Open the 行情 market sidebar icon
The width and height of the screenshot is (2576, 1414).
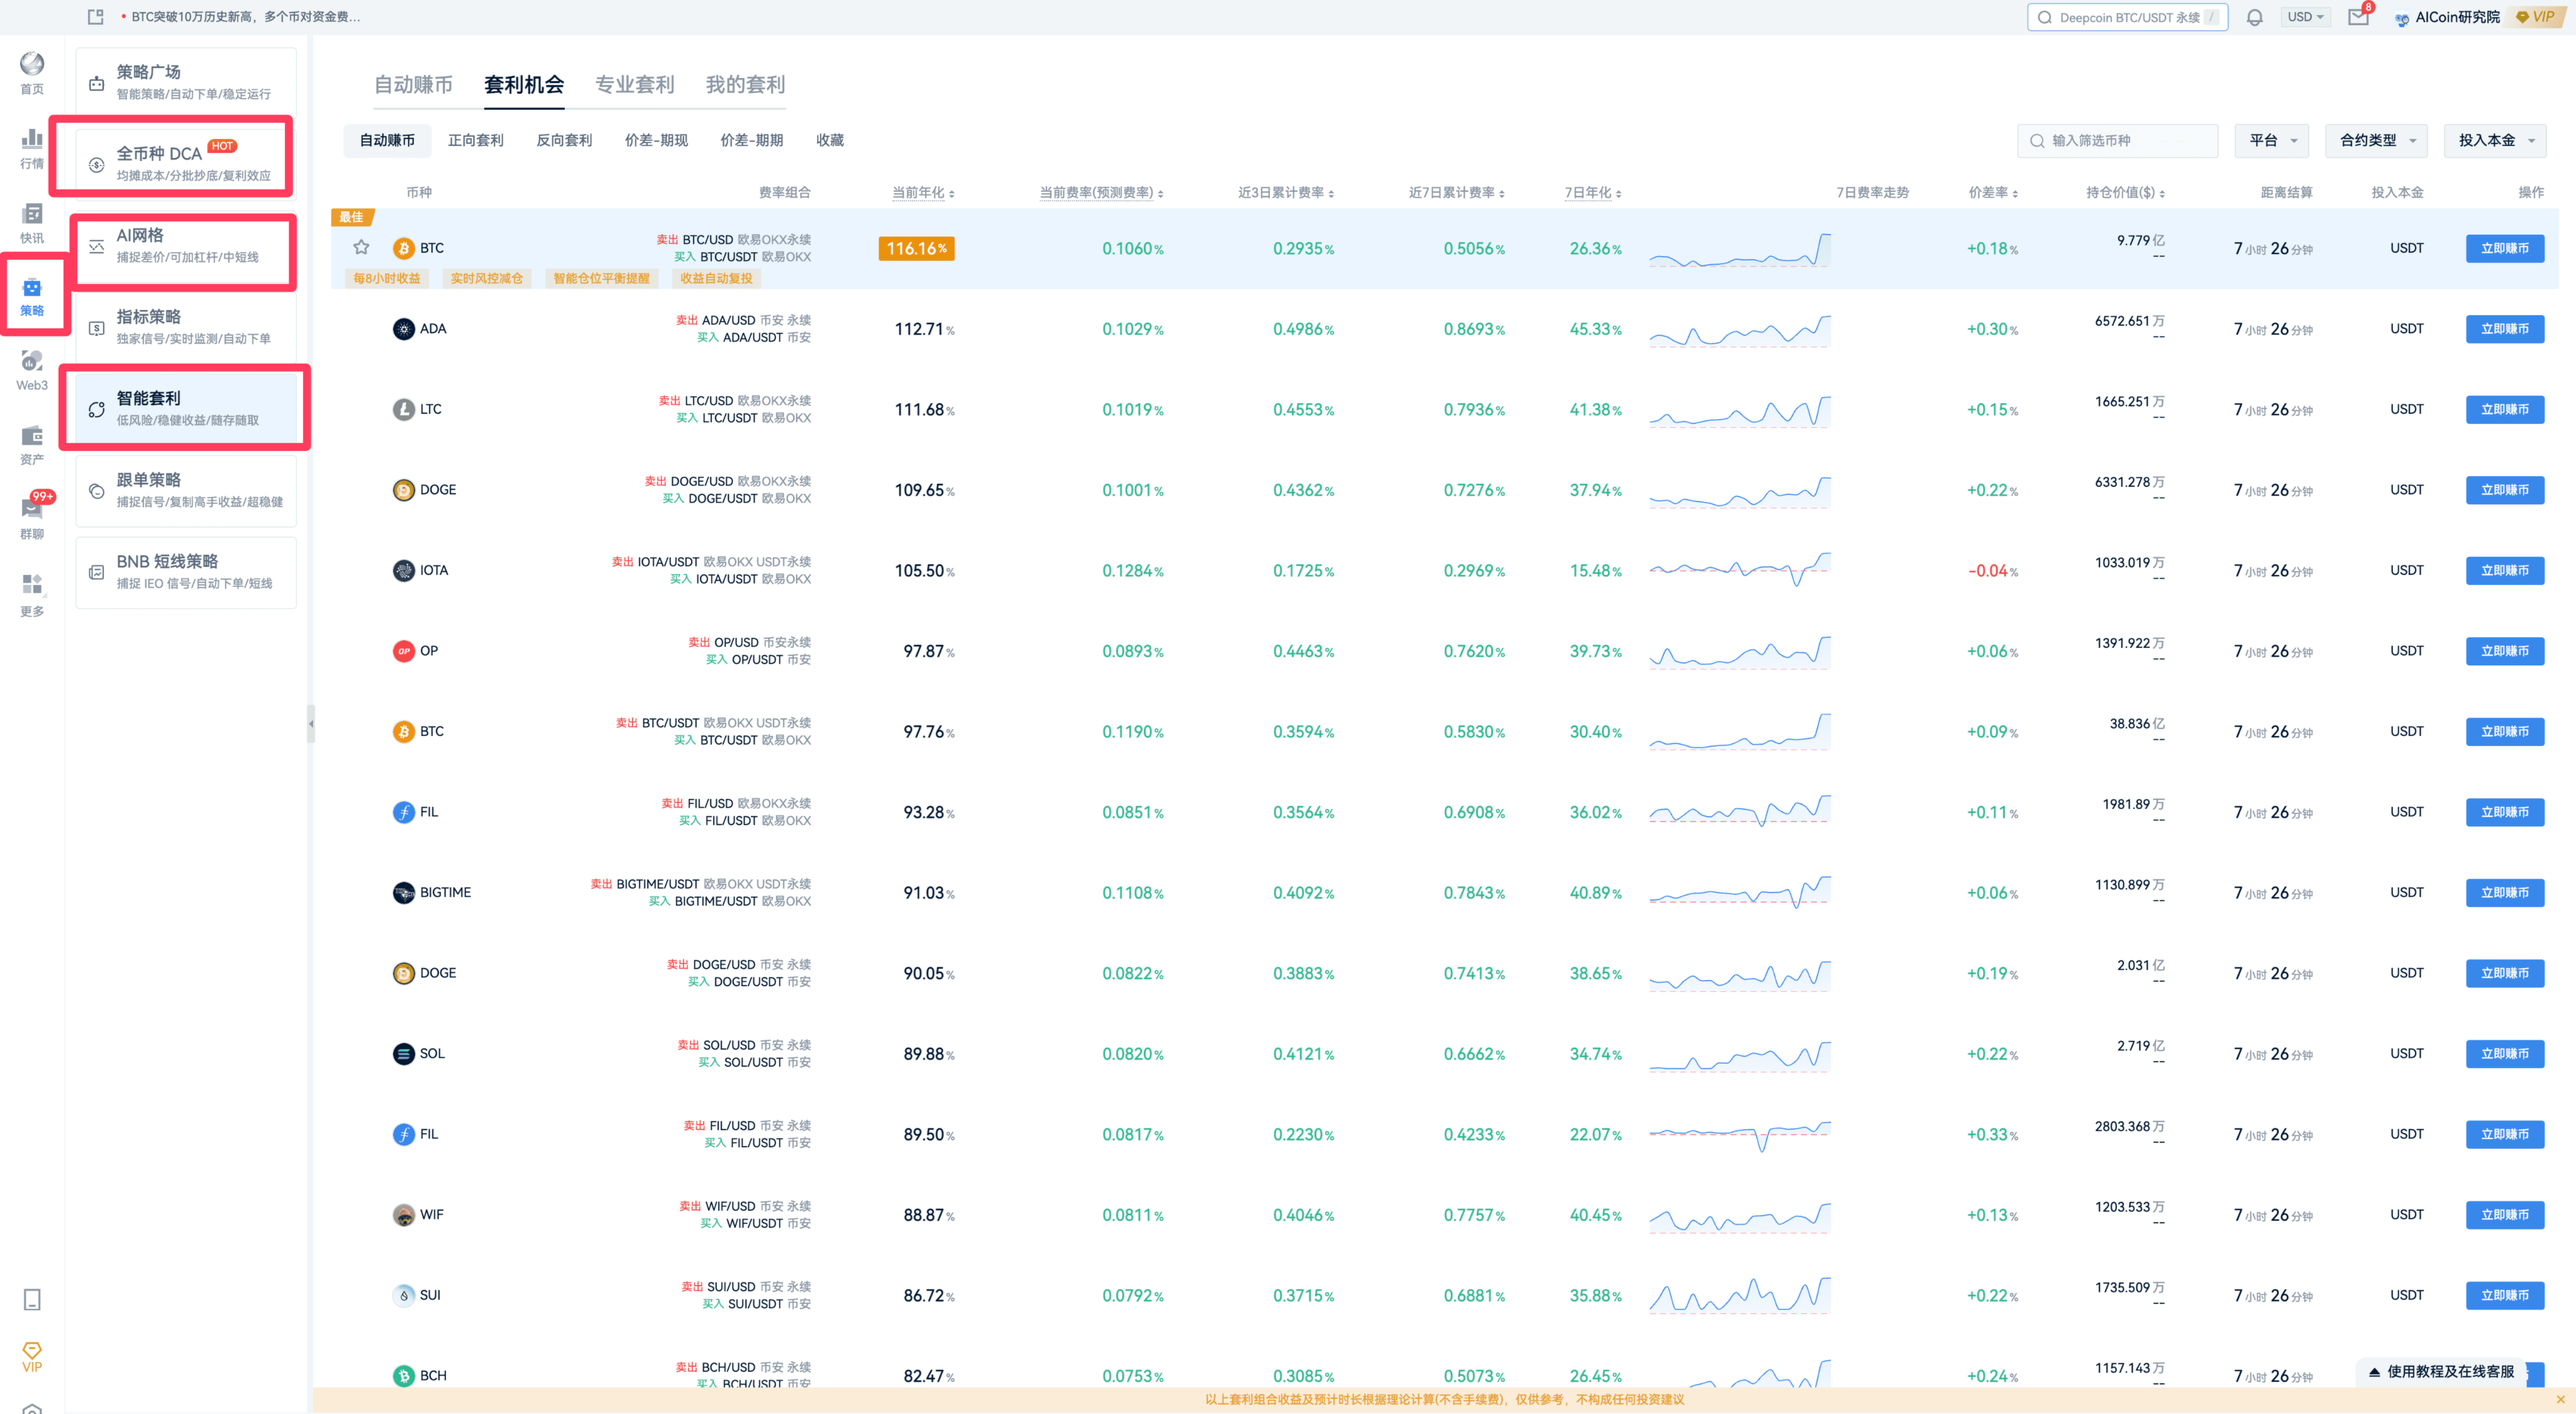click(x=32, y=148)
